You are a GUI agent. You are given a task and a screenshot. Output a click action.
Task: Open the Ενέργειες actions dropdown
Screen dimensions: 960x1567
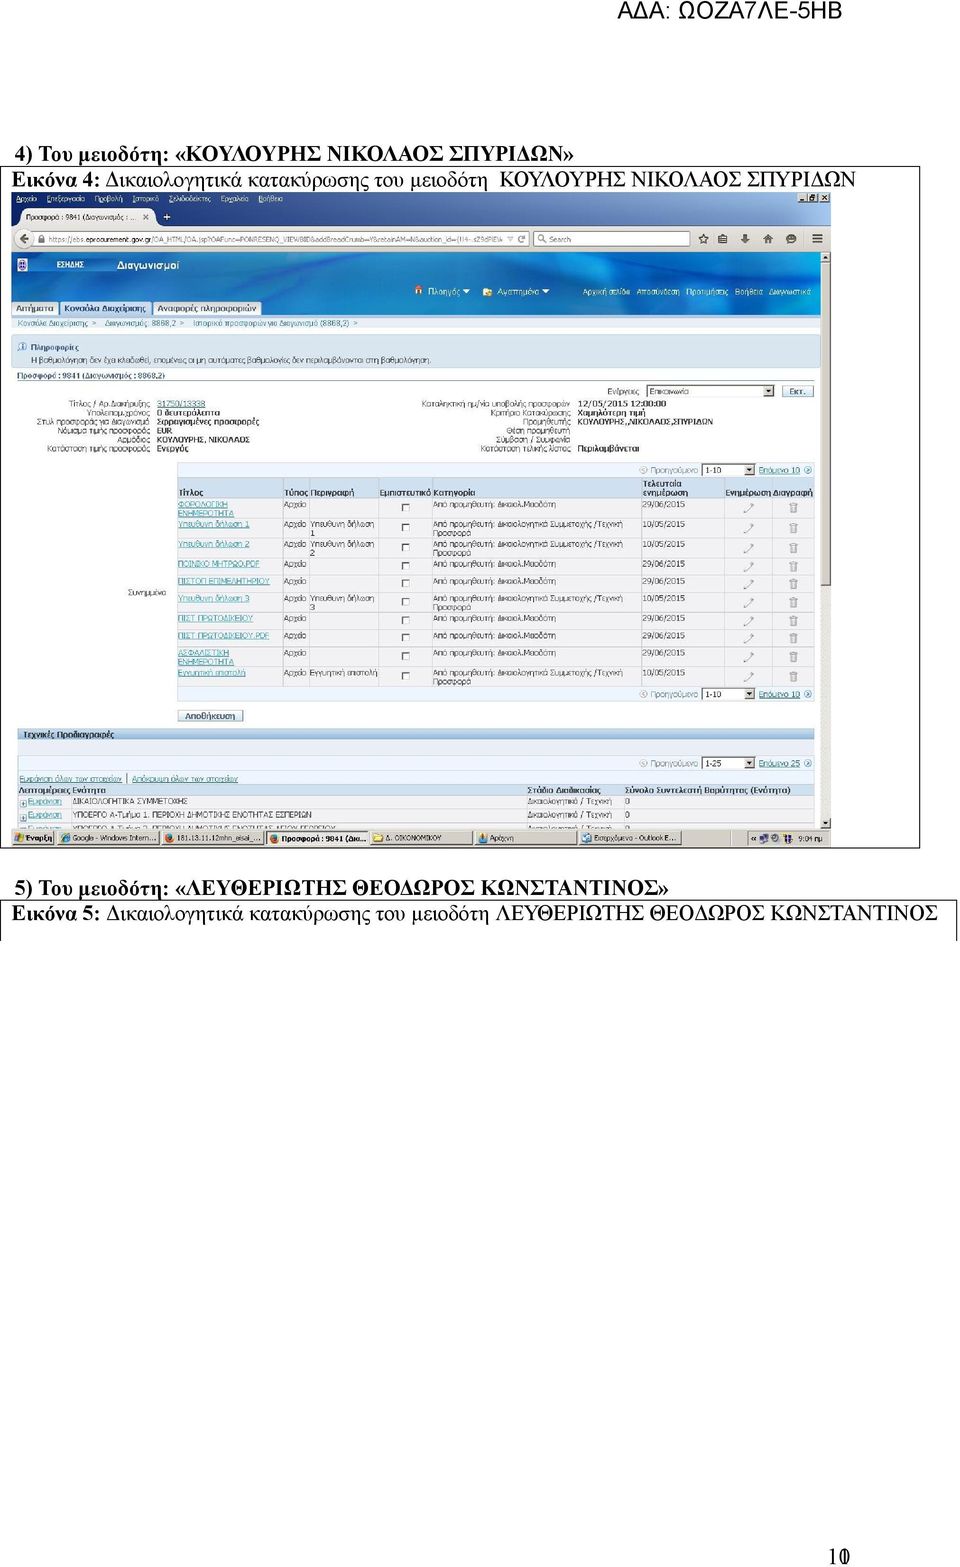710,391
